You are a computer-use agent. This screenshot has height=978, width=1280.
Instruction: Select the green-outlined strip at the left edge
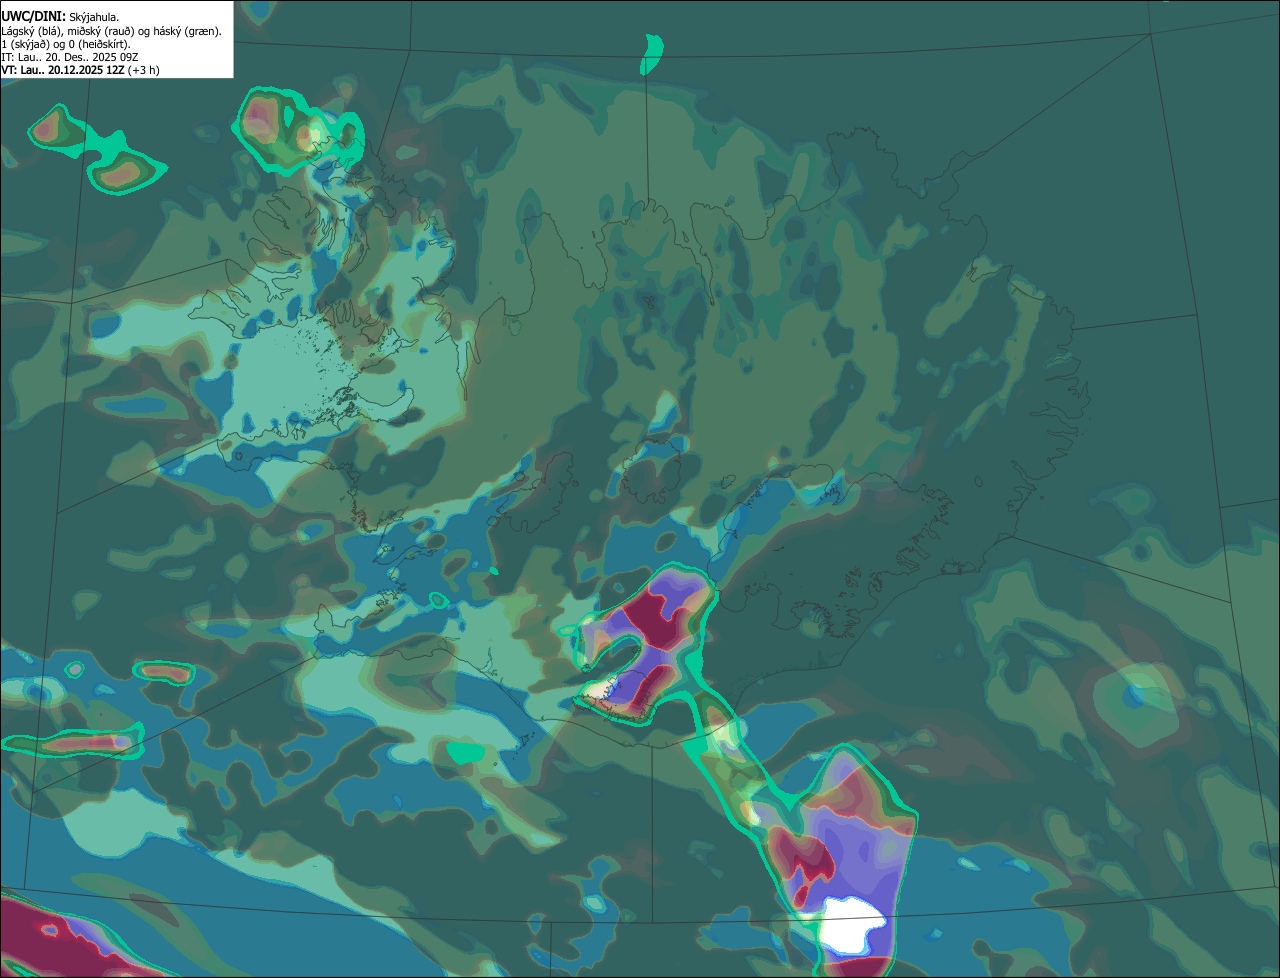click(70, 739)
